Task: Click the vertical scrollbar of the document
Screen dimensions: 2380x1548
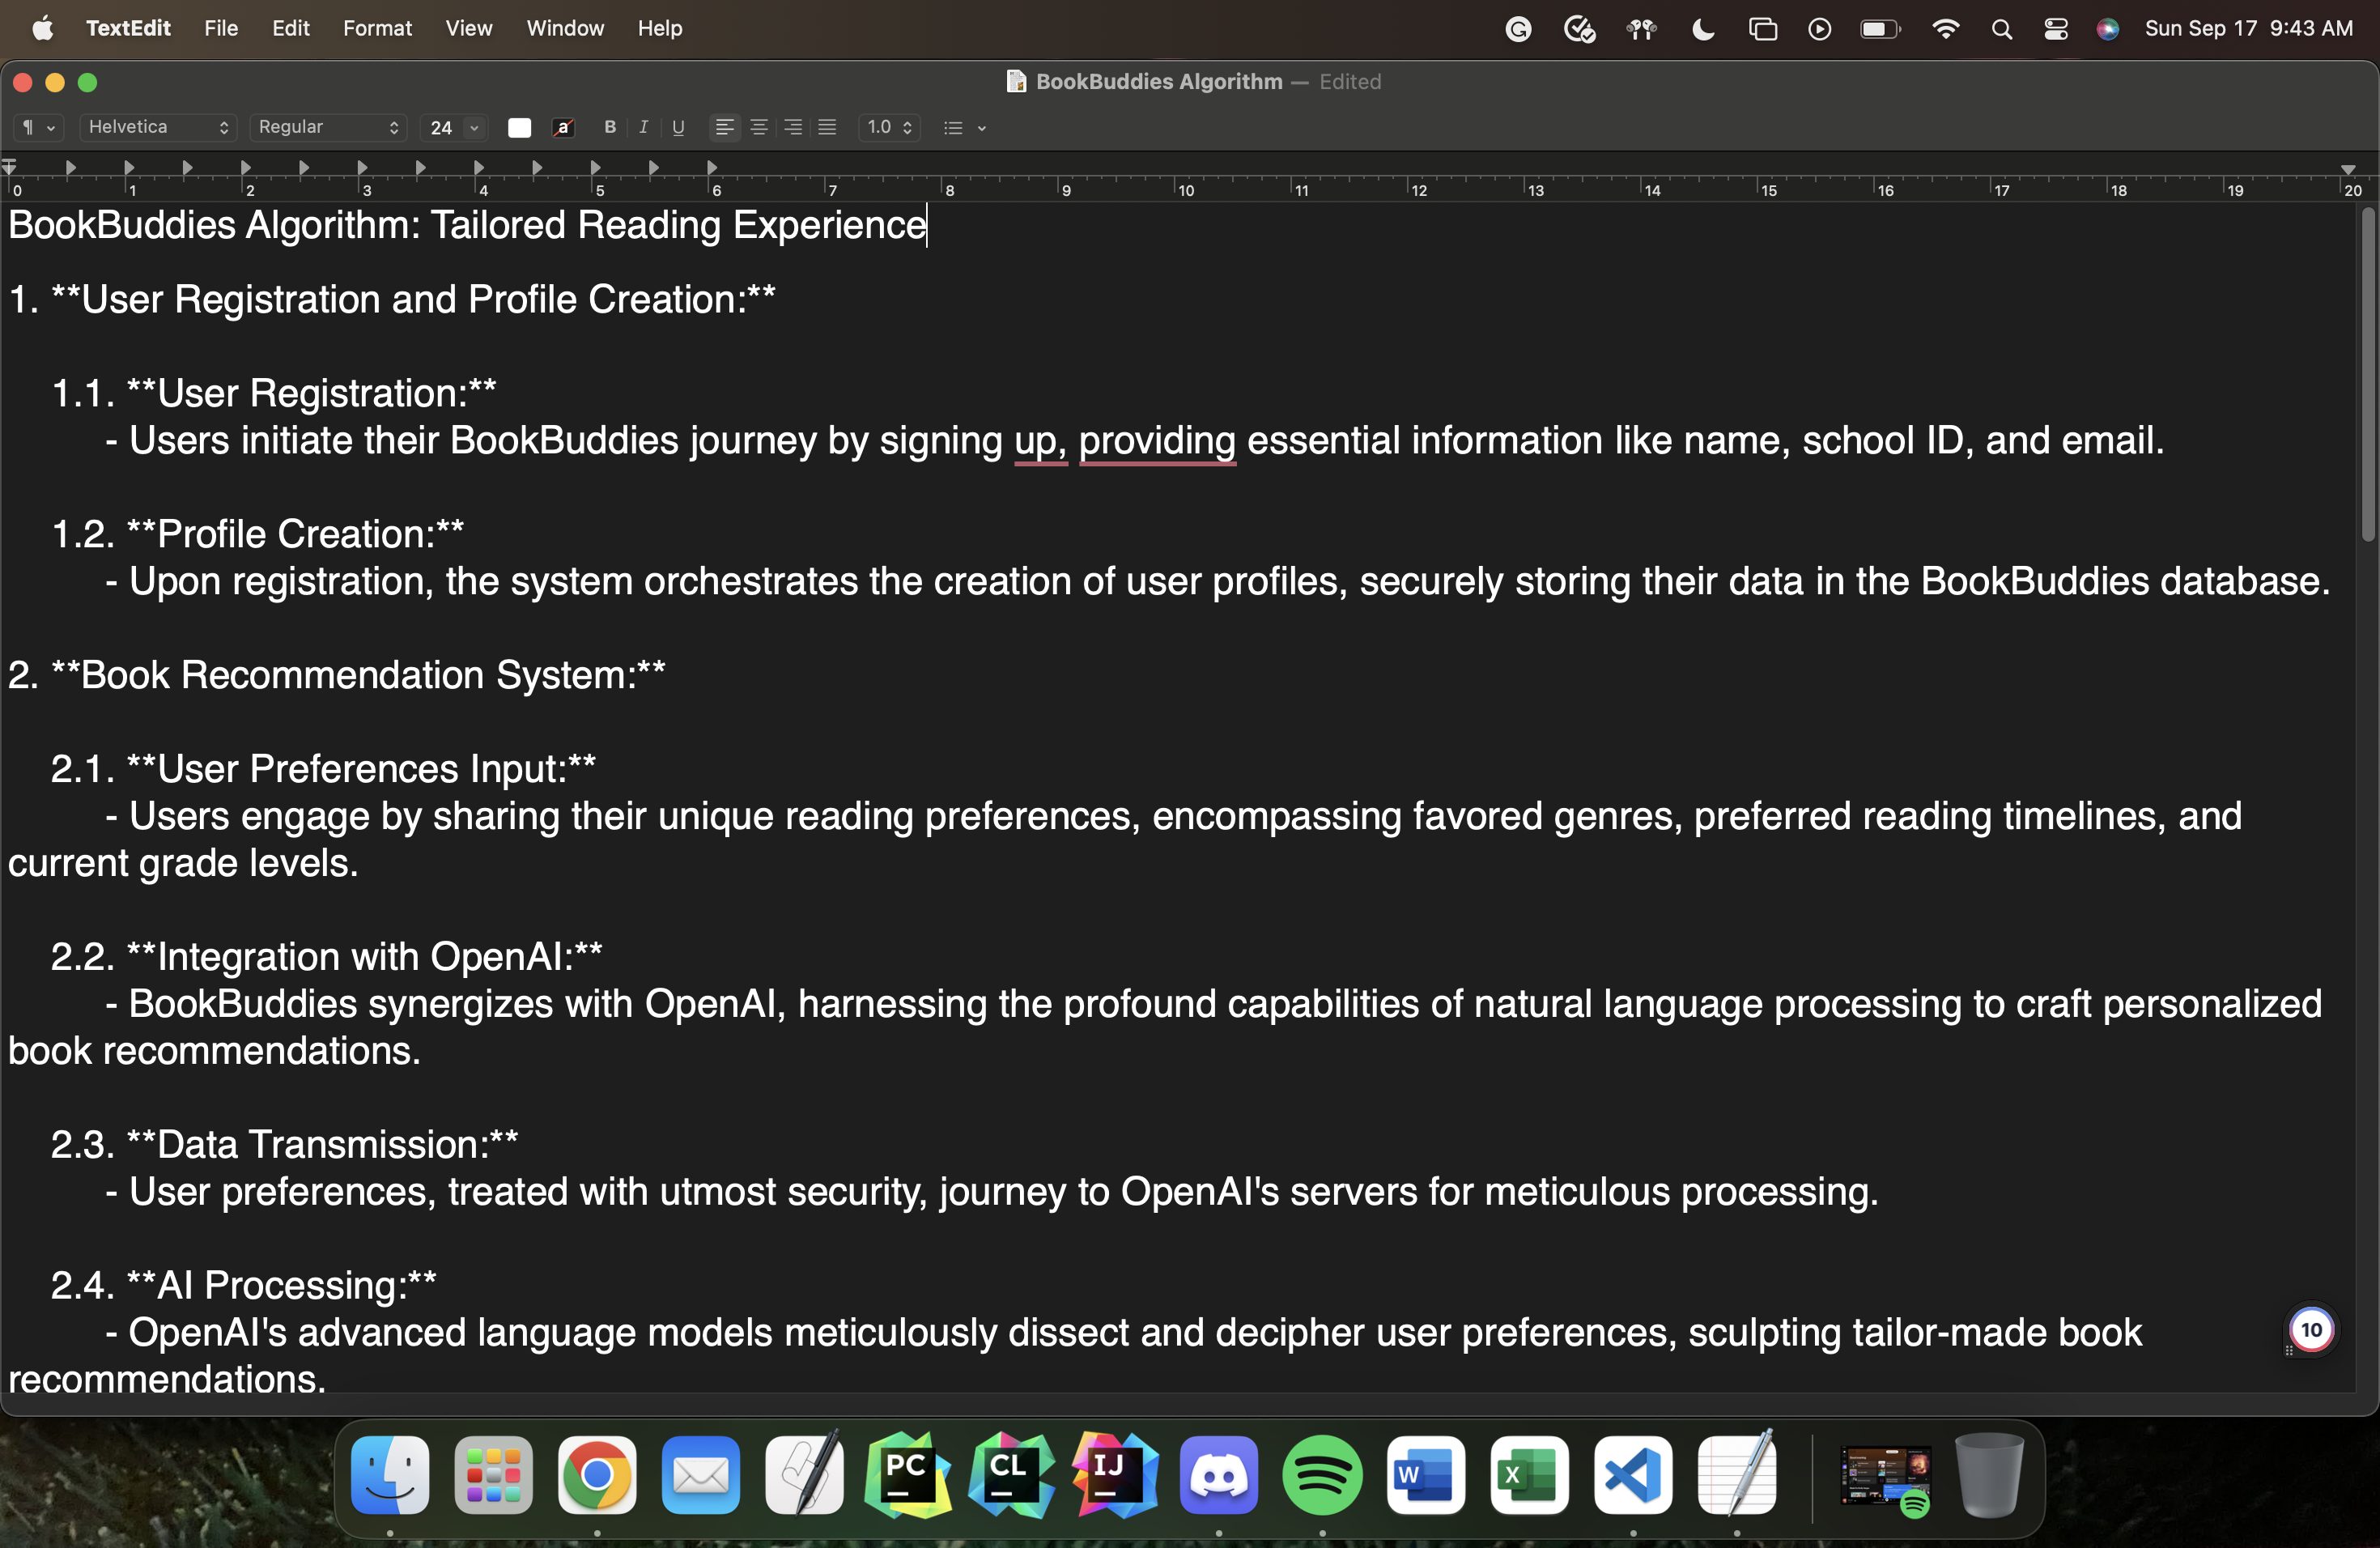Action: (2368, 380)
